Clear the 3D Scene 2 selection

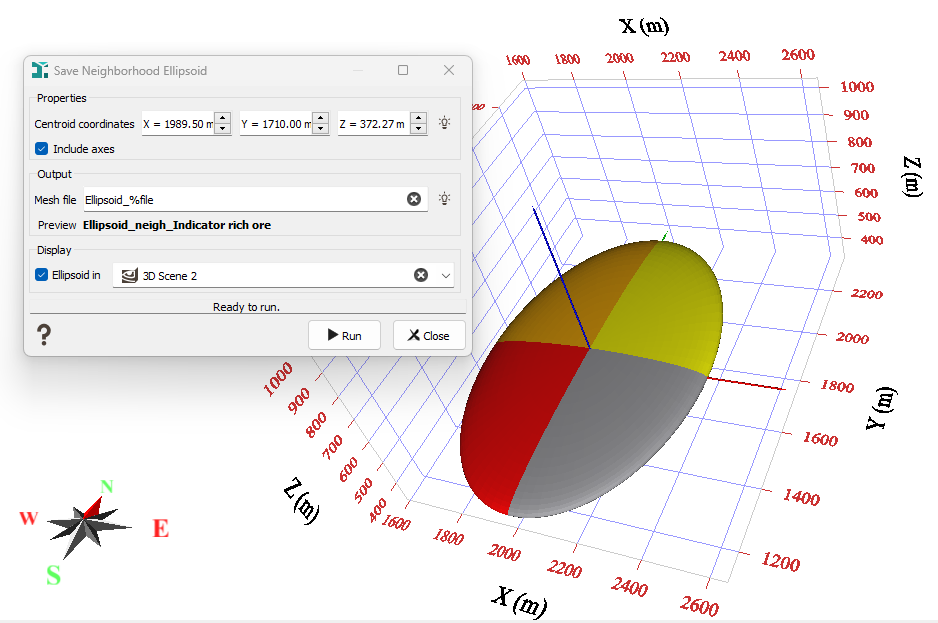pos(421,275)
